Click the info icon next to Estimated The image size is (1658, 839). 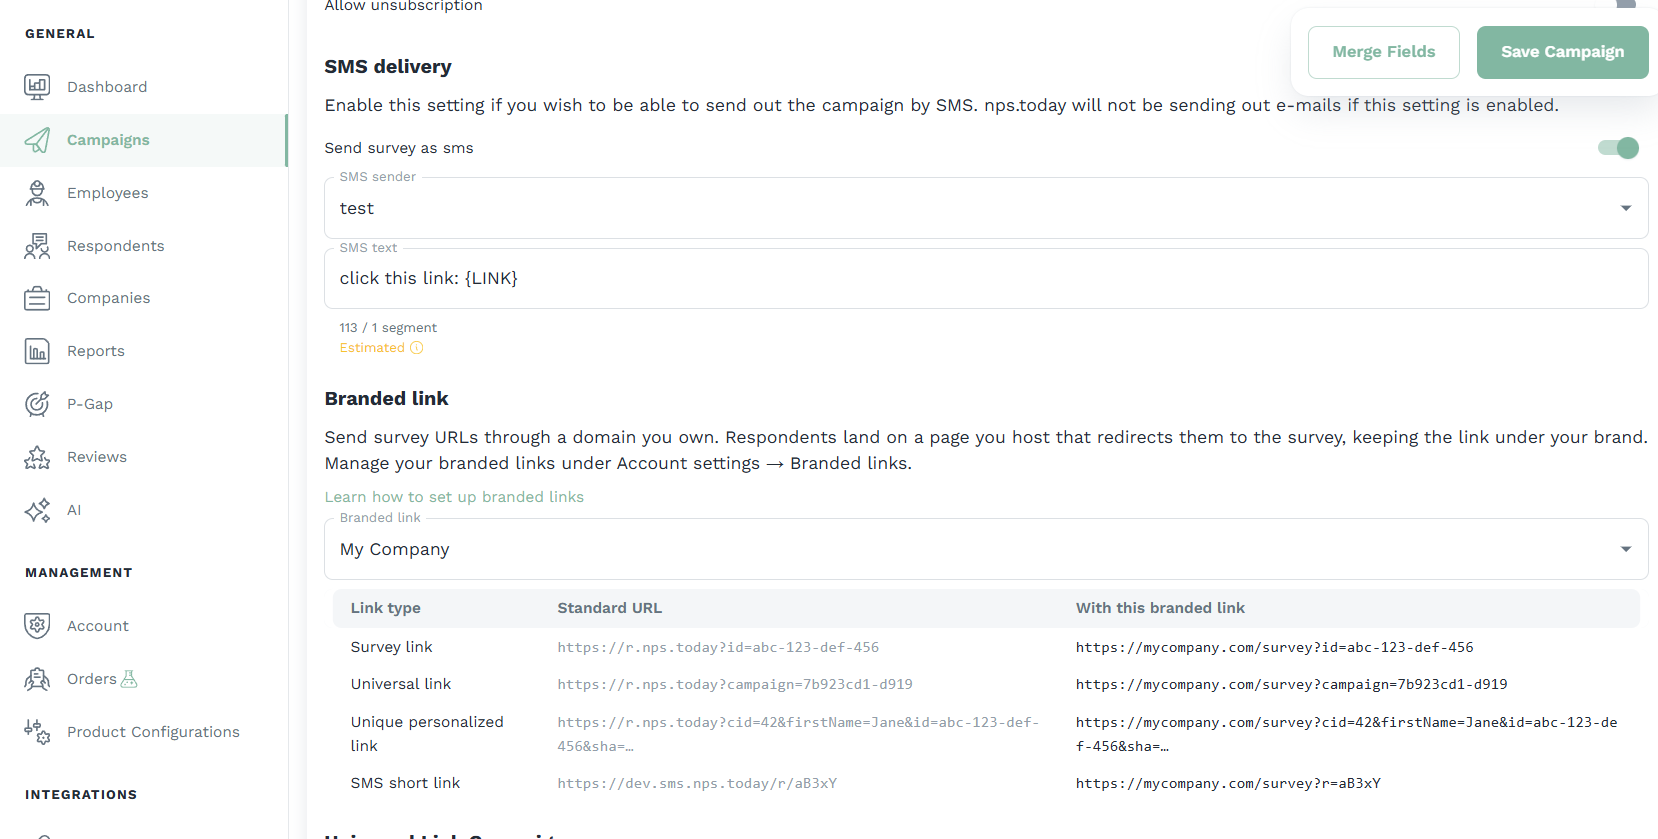(x=417, y=348)
